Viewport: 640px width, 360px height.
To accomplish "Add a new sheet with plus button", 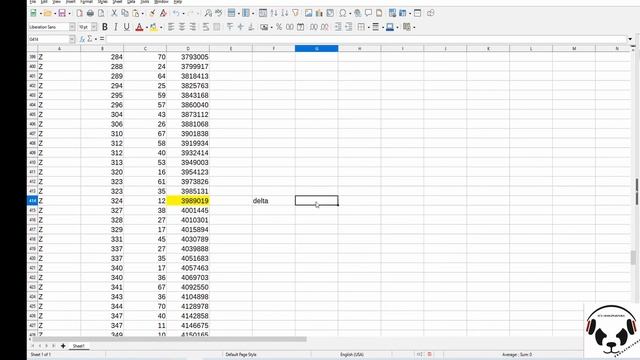I will point(63,346).
